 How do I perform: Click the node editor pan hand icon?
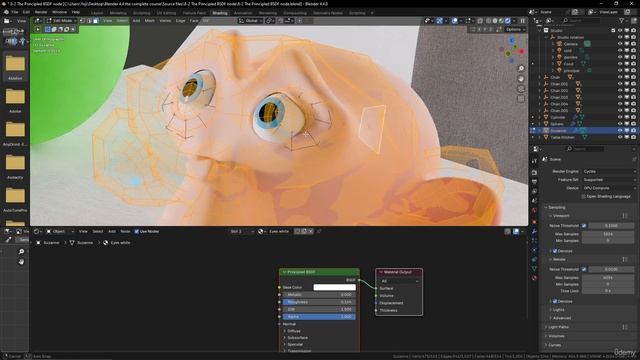tap(21, 262)
